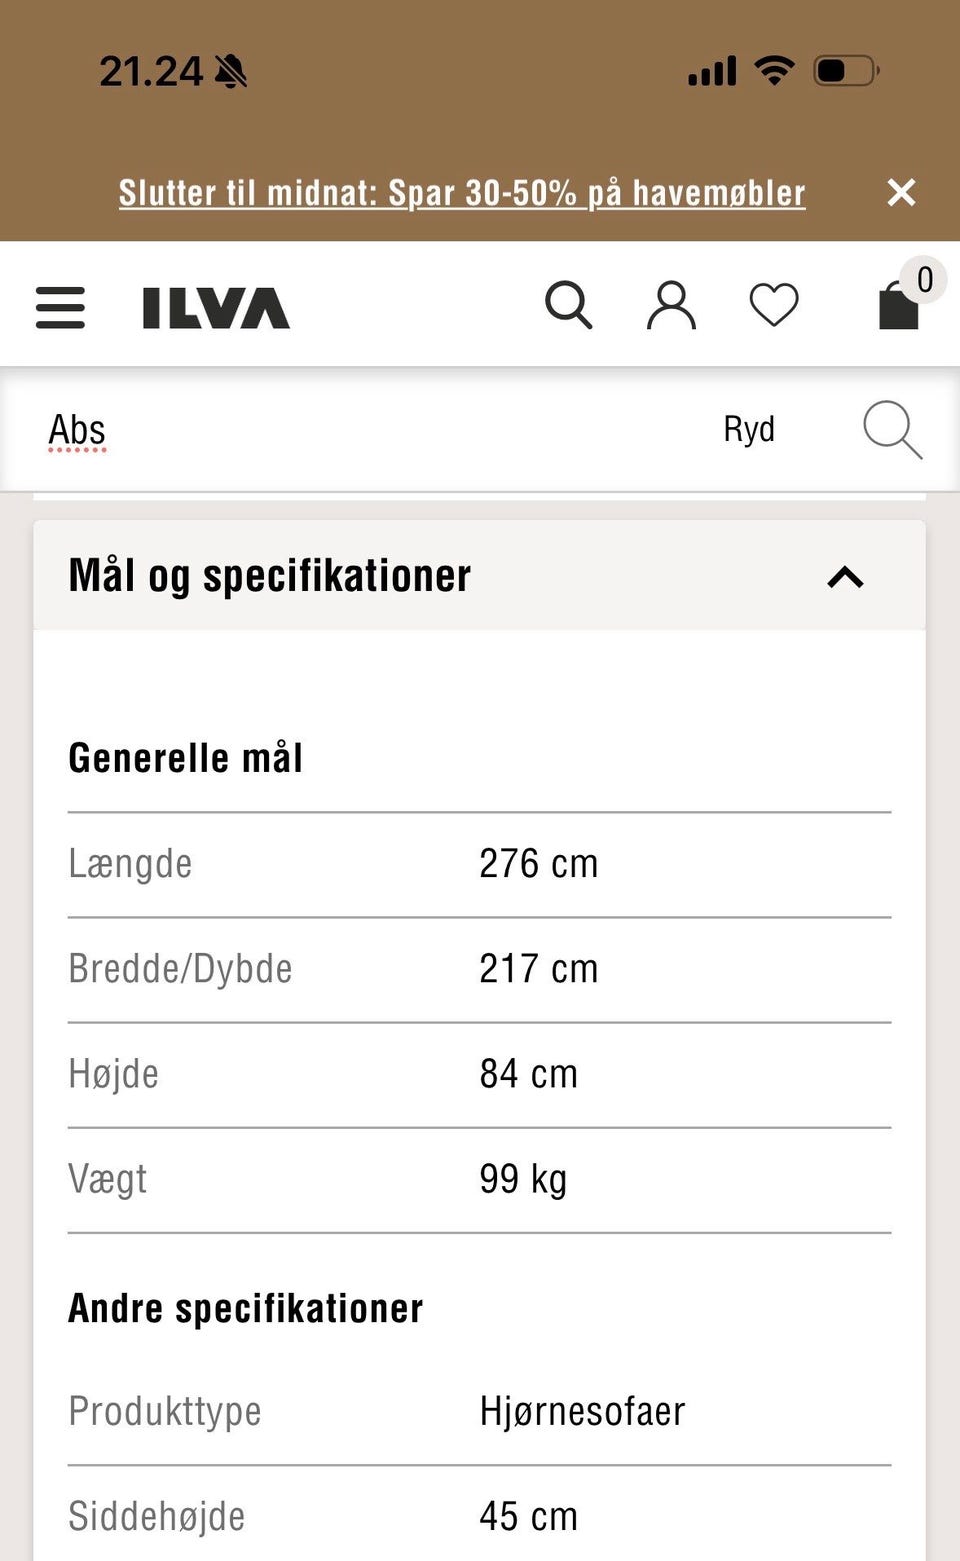Viewport: 960px width, 1561px height.
Task: Tap the cart item count badge
Action: (x=925, y=280)
